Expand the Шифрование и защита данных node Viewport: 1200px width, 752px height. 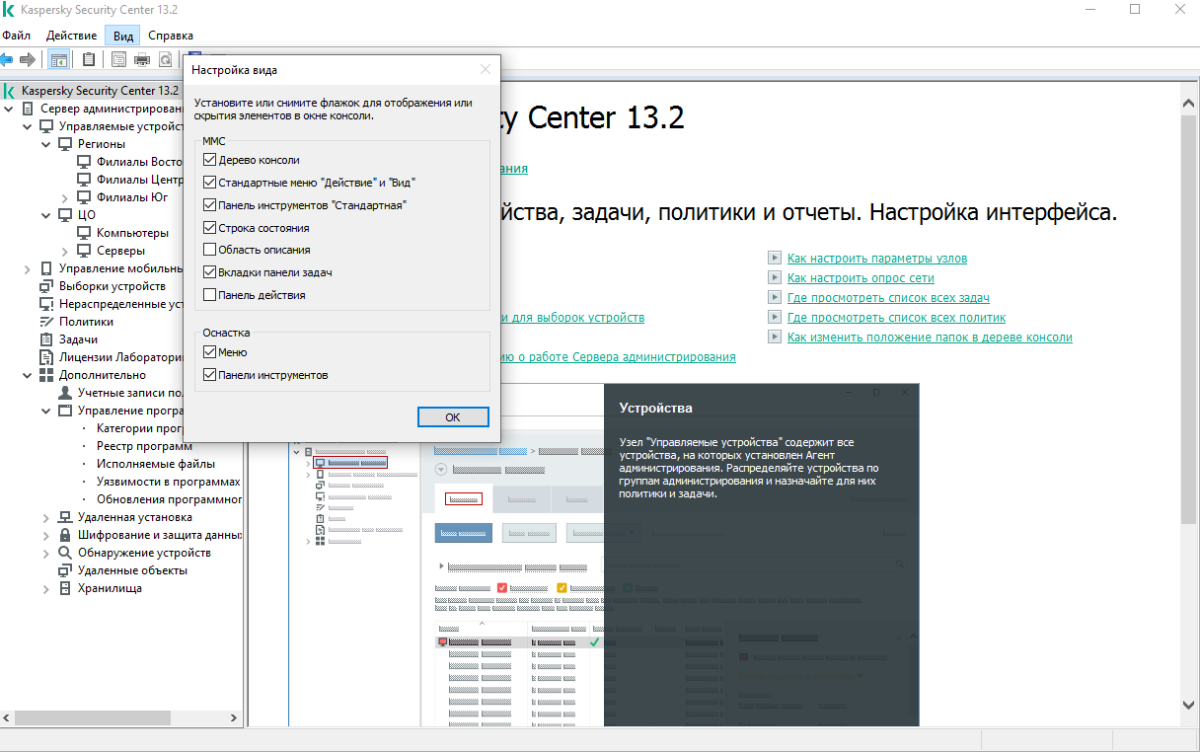(x=46, y=535)
